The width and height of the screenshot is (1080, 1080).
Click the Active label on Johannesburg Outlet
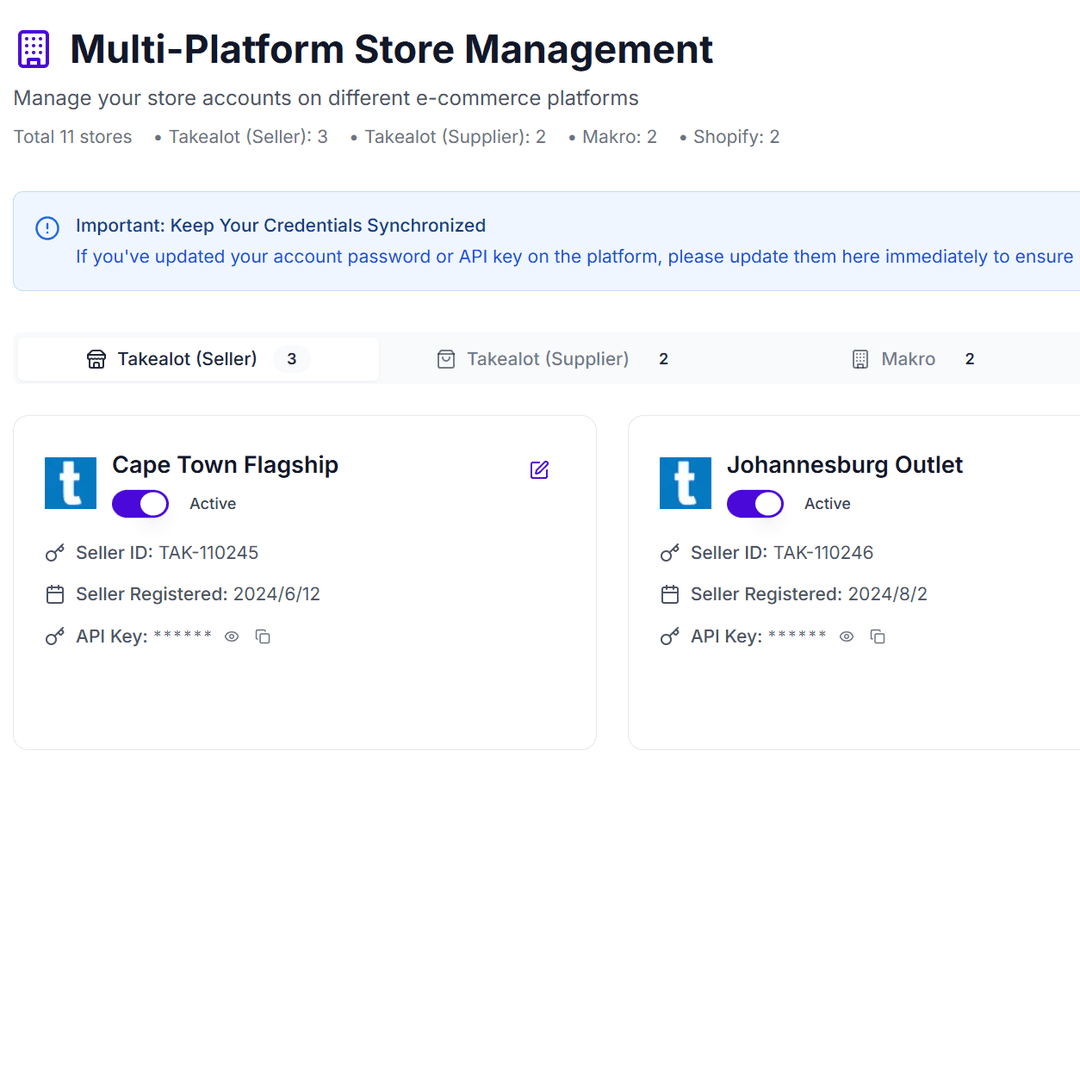[827, 503]
